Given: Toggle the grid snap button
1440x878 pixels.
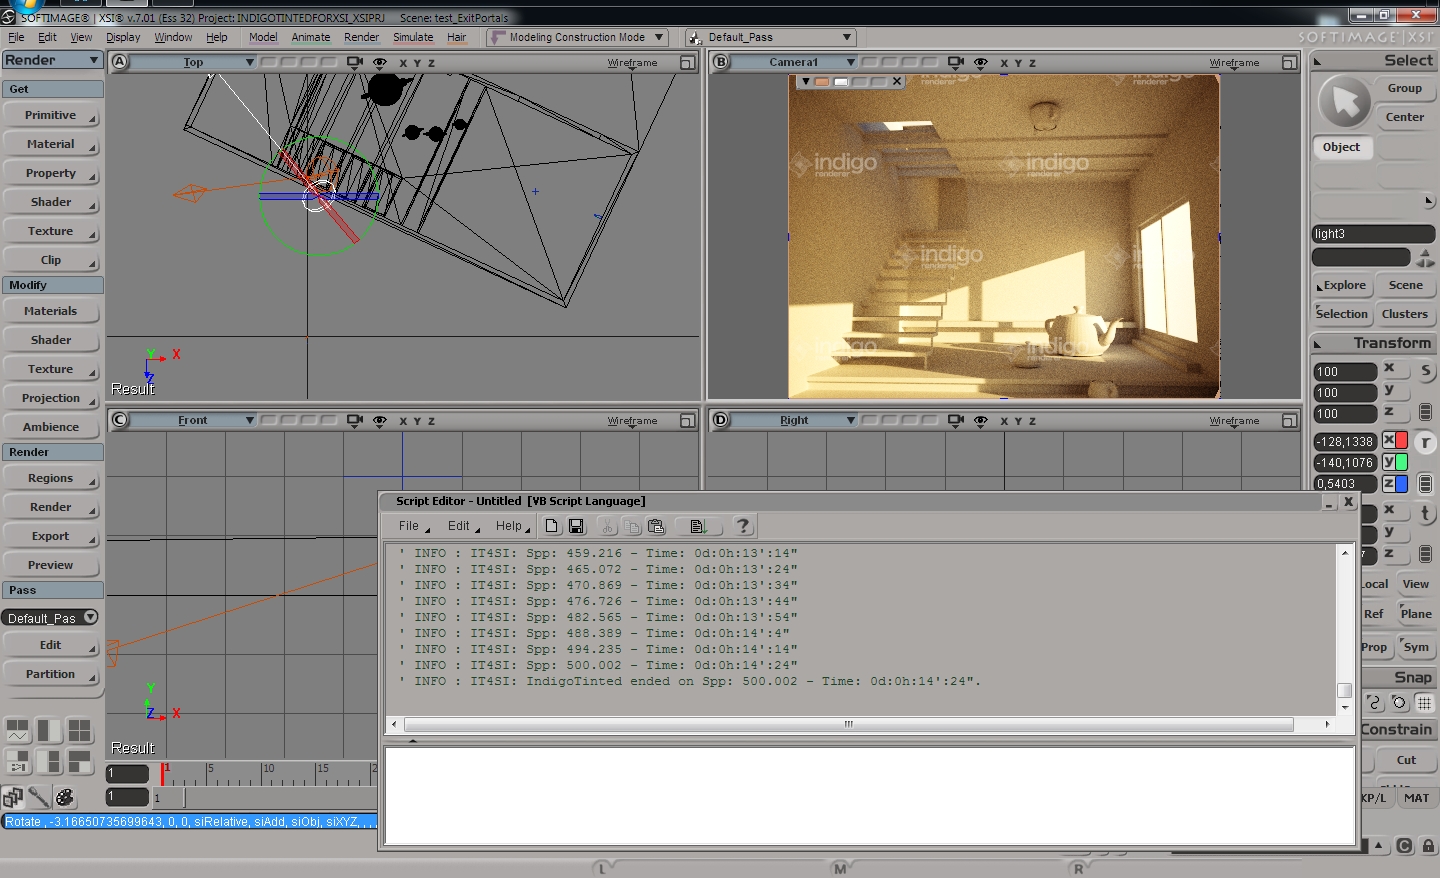Looking at the screenshot, I should 1424,703.
